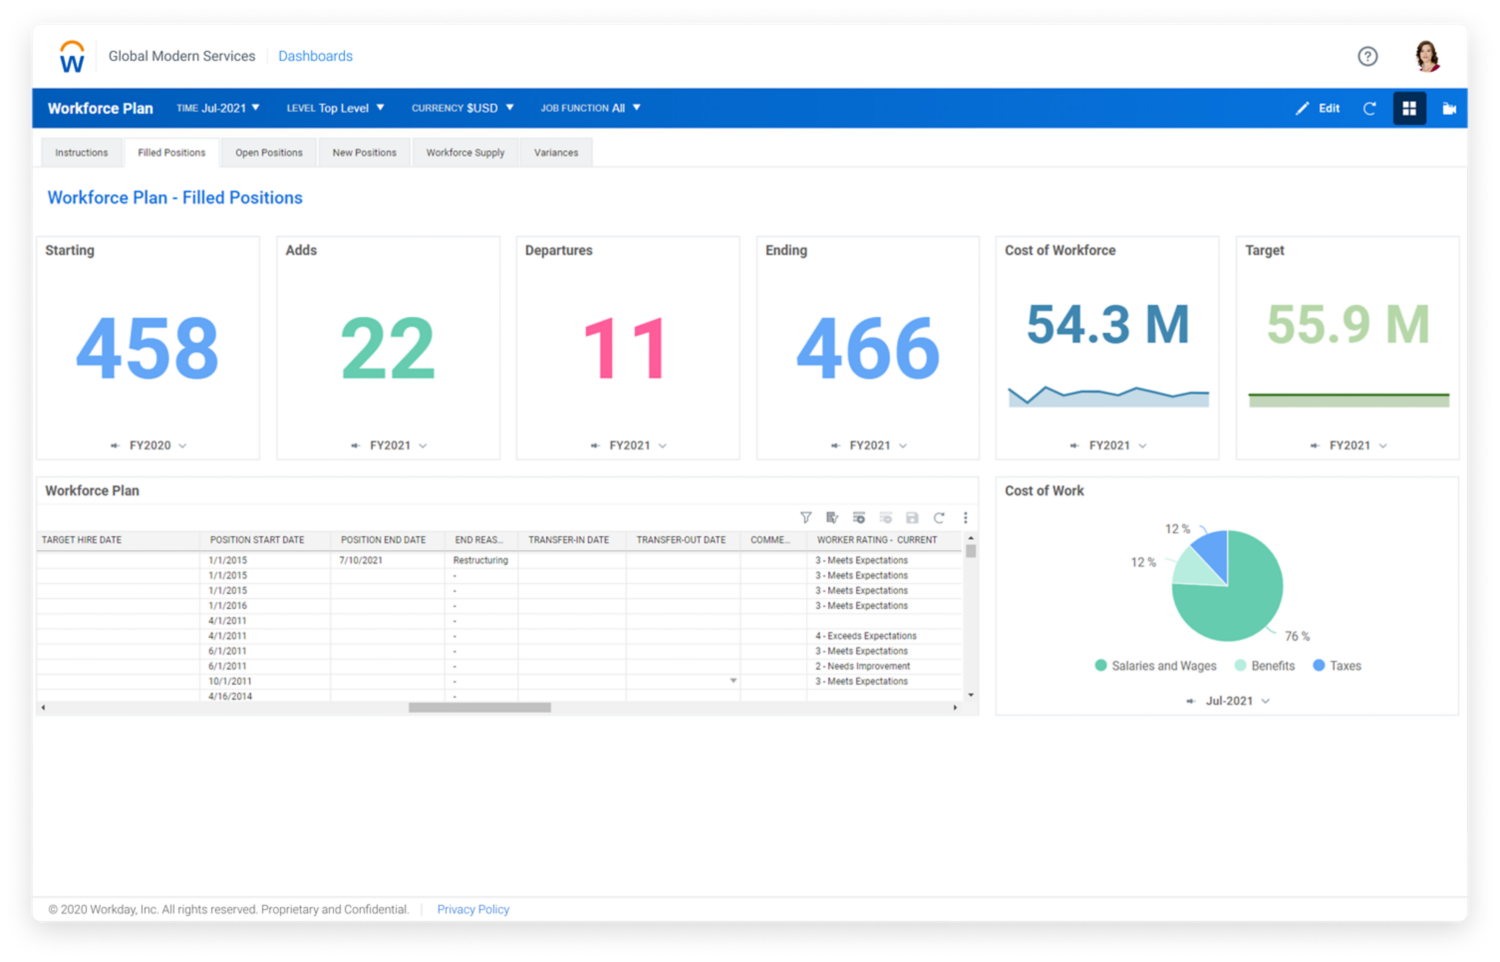Click the refresh icon in Workforce Plan table
The width and height of the screenshot is (1500, 962).
click(938, 518)
